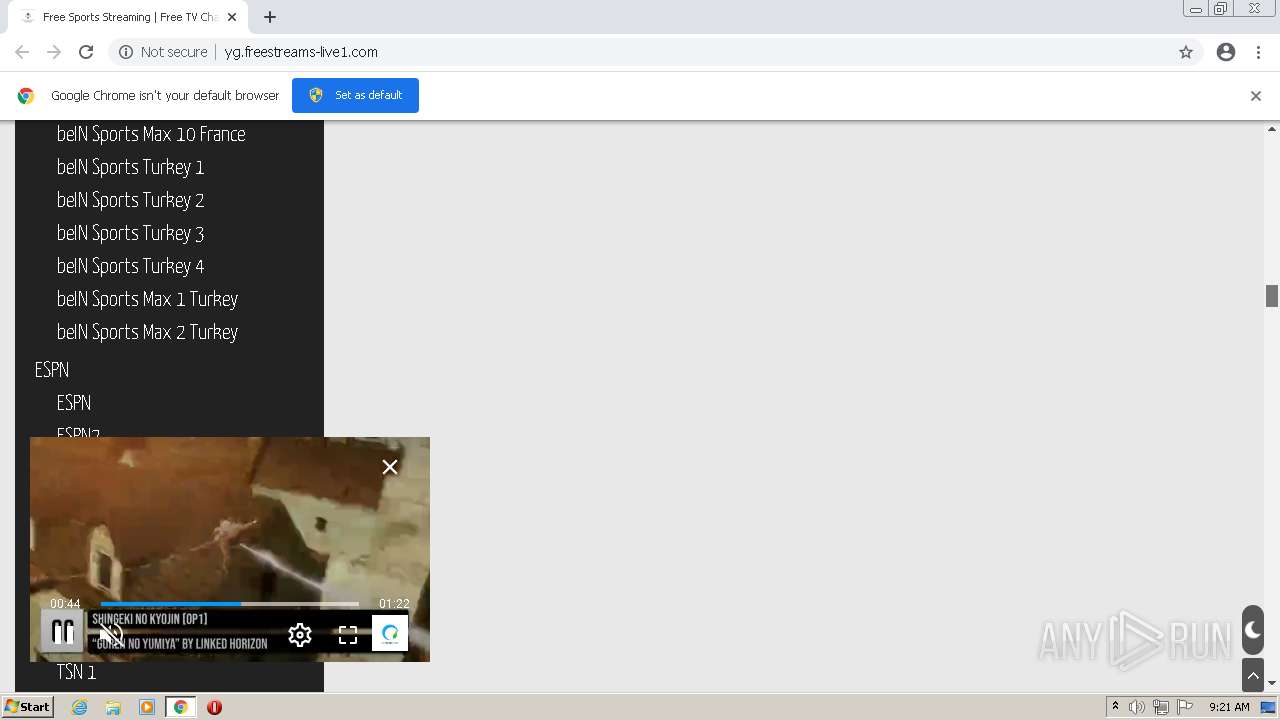Seek on the video progress bar
Image resolution: width=1280 pixels, height=720 pixels.
(229, 604)
